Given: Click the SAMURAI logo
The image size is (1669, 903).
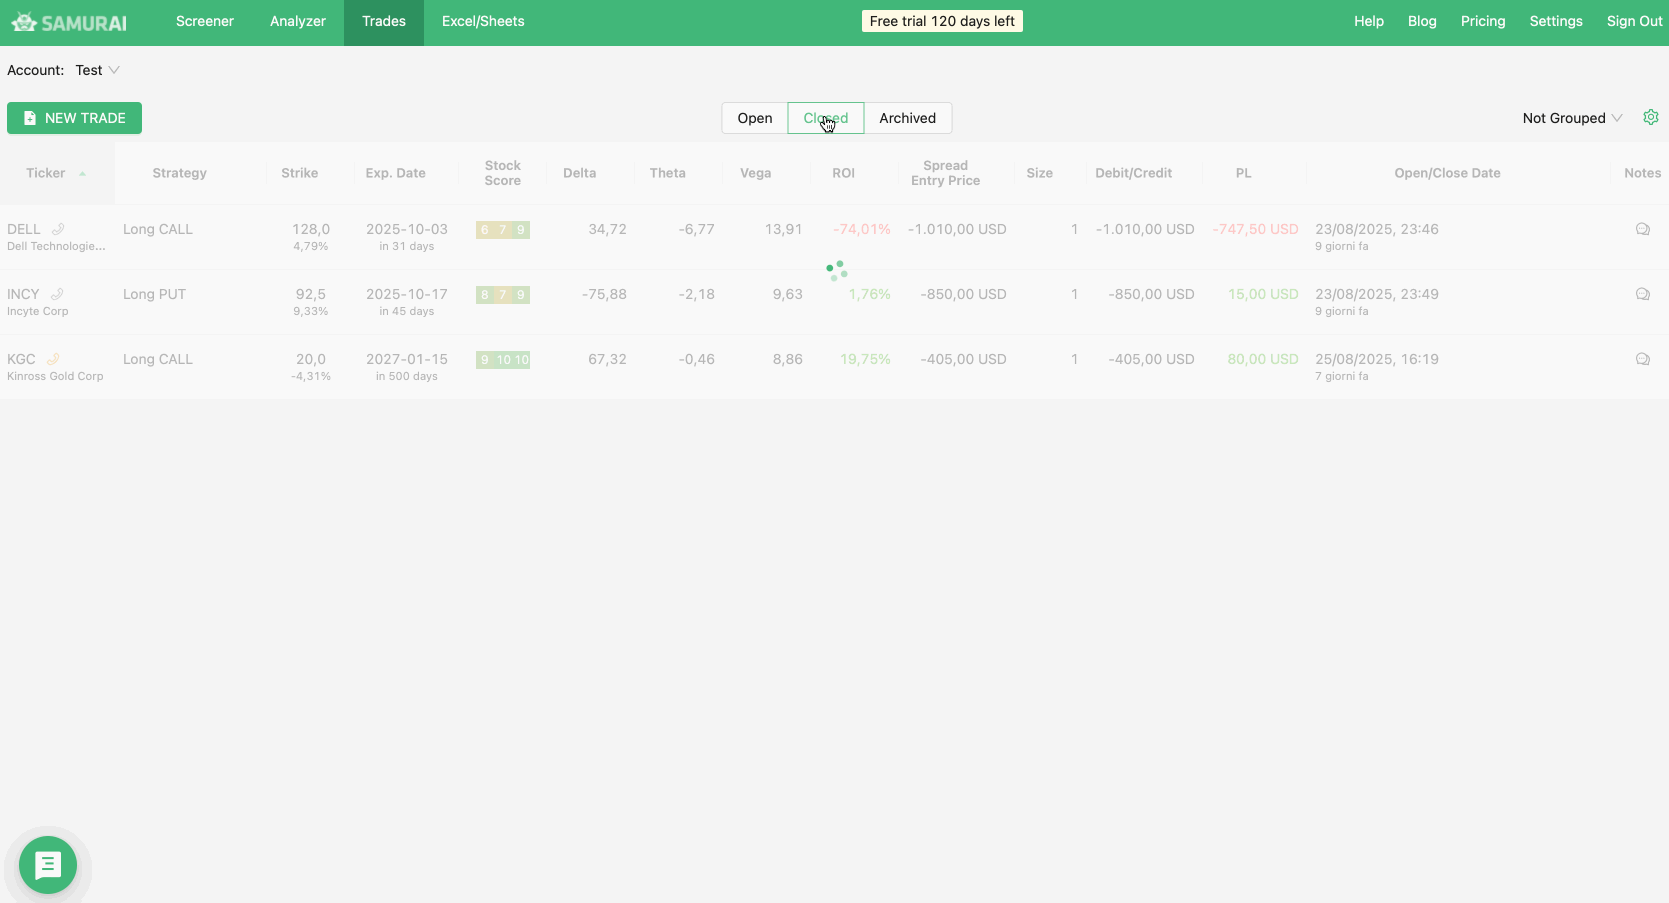Looking at the screenshot, I should tap(68, 20).
